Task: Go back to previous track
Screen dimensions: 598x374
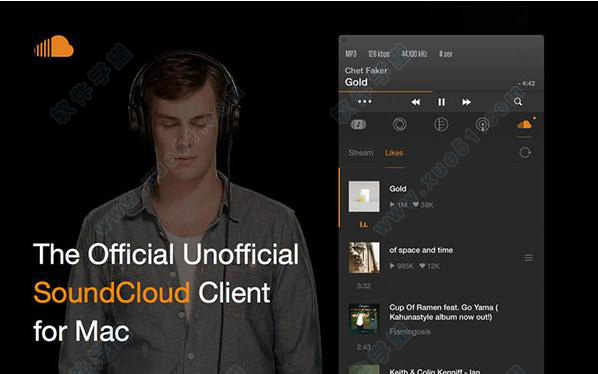Action: [416, 102]
